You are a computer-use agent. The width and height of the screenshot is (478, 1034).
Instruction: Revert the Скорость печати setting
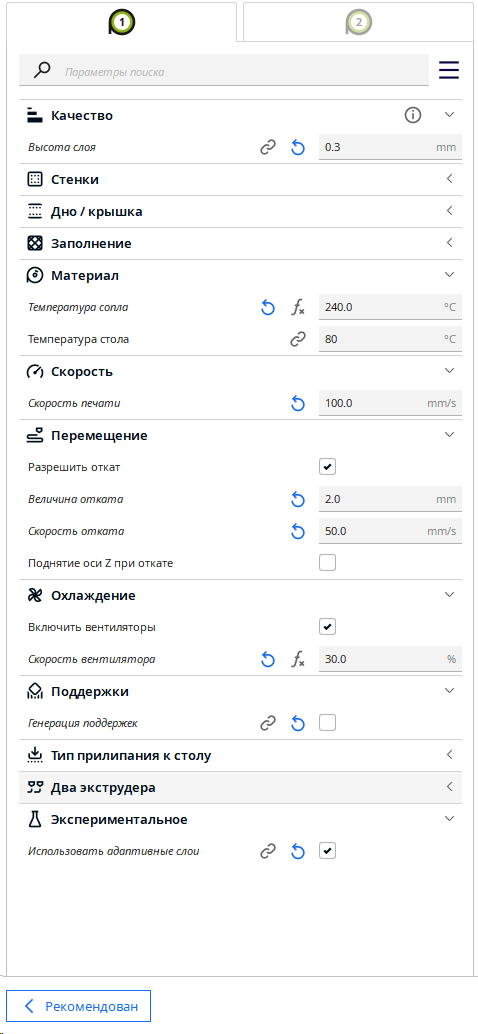pos(298,404)
